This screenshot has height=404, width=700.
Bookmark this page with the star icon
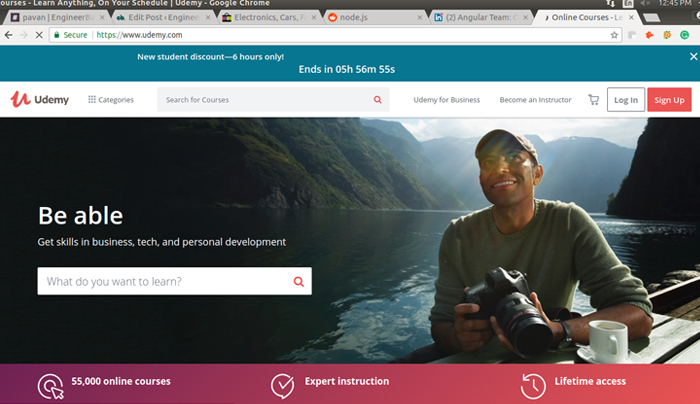[614, 35]
